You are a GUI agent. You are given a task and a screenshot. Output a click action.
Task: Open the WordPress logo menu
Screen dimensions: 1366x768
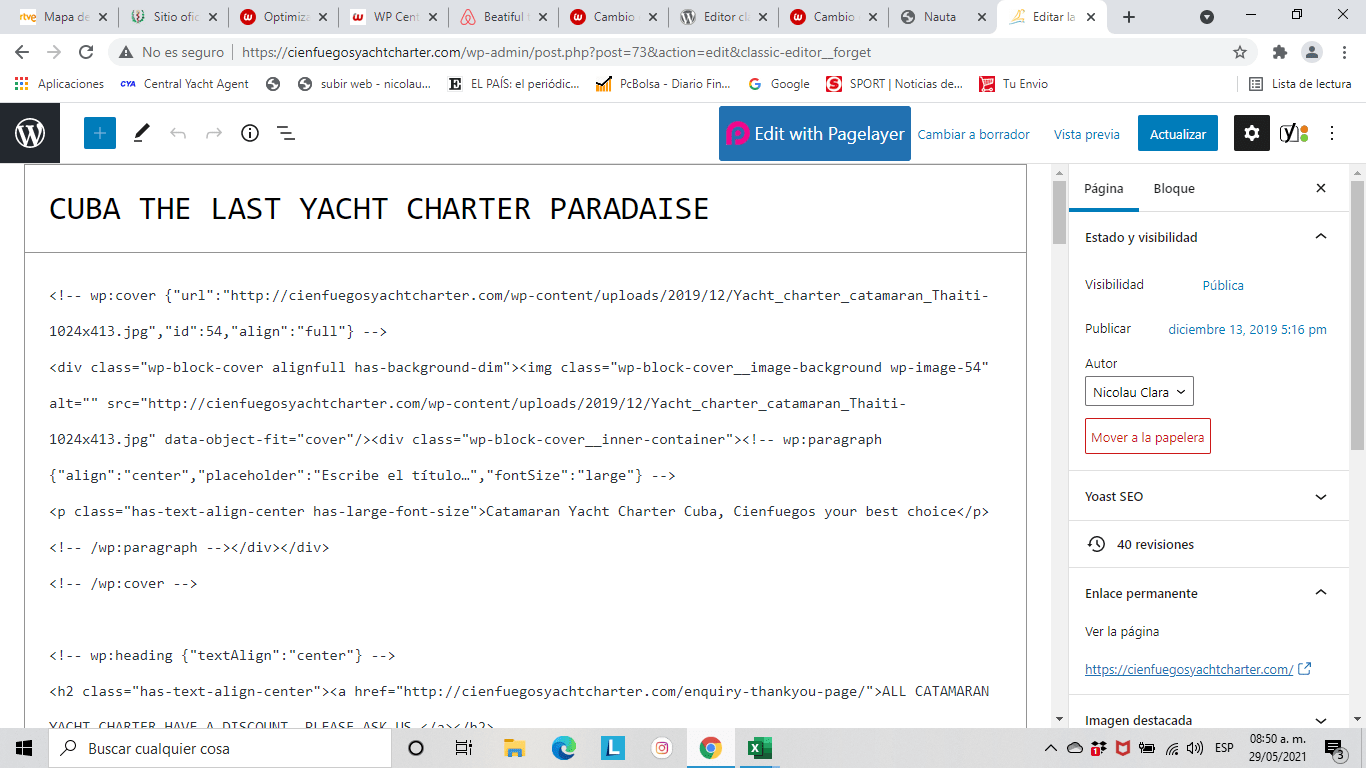point(30,133)
